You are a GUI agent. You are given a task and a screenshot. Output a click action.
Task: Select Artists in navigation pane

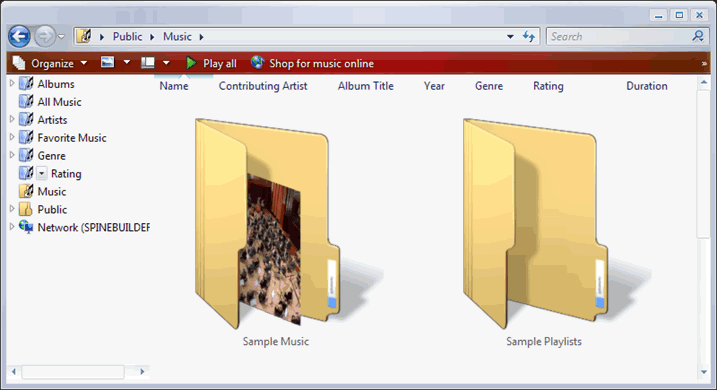click(52, 120)
